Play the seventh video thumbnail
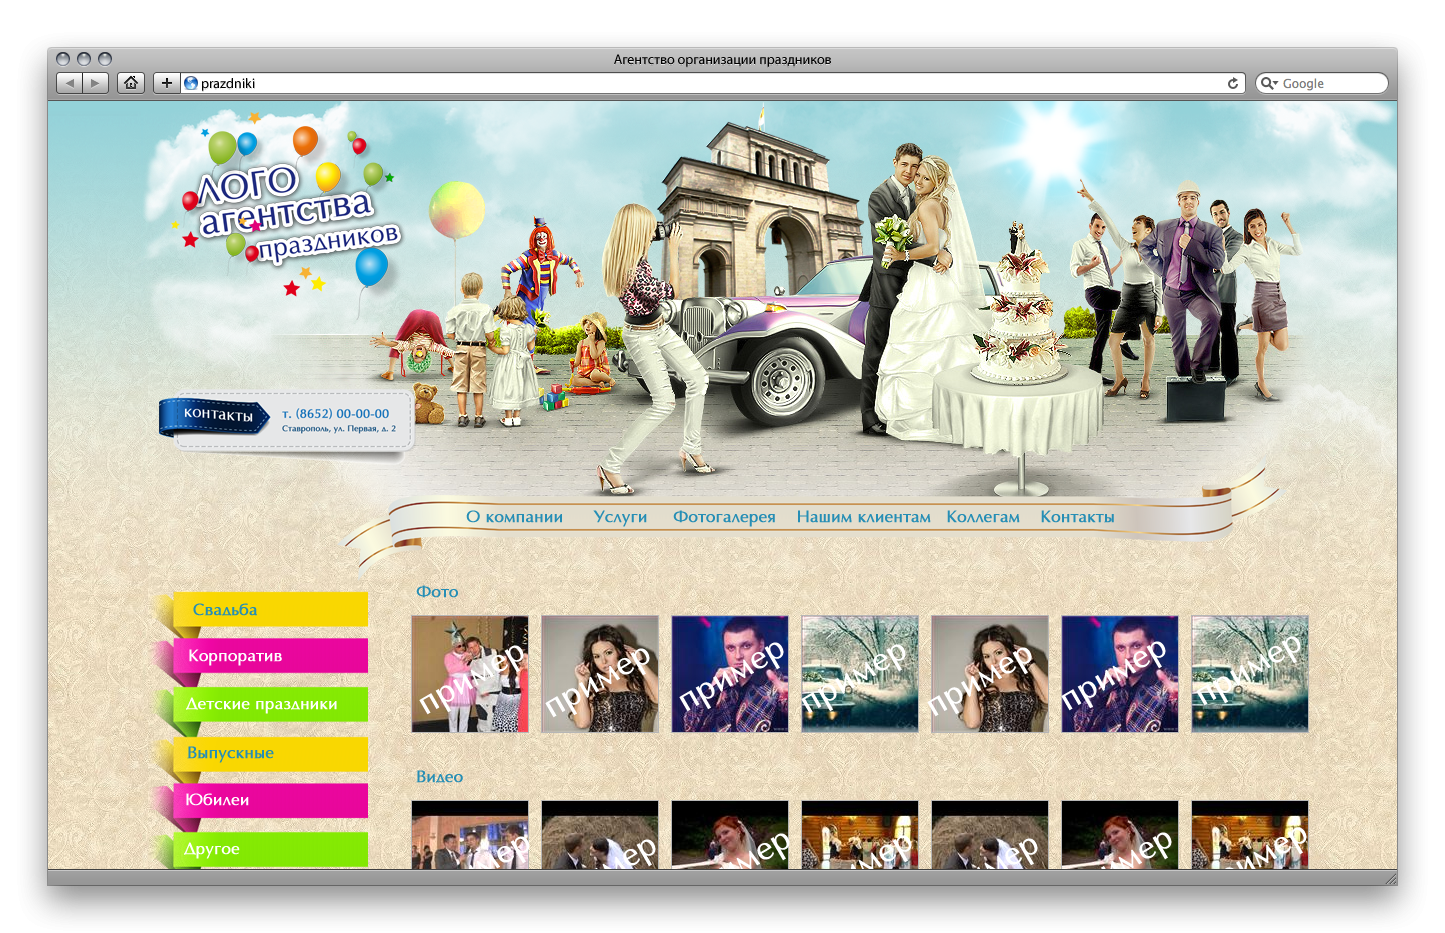This screenshot has width=1445, height=933. point(1250,835)
